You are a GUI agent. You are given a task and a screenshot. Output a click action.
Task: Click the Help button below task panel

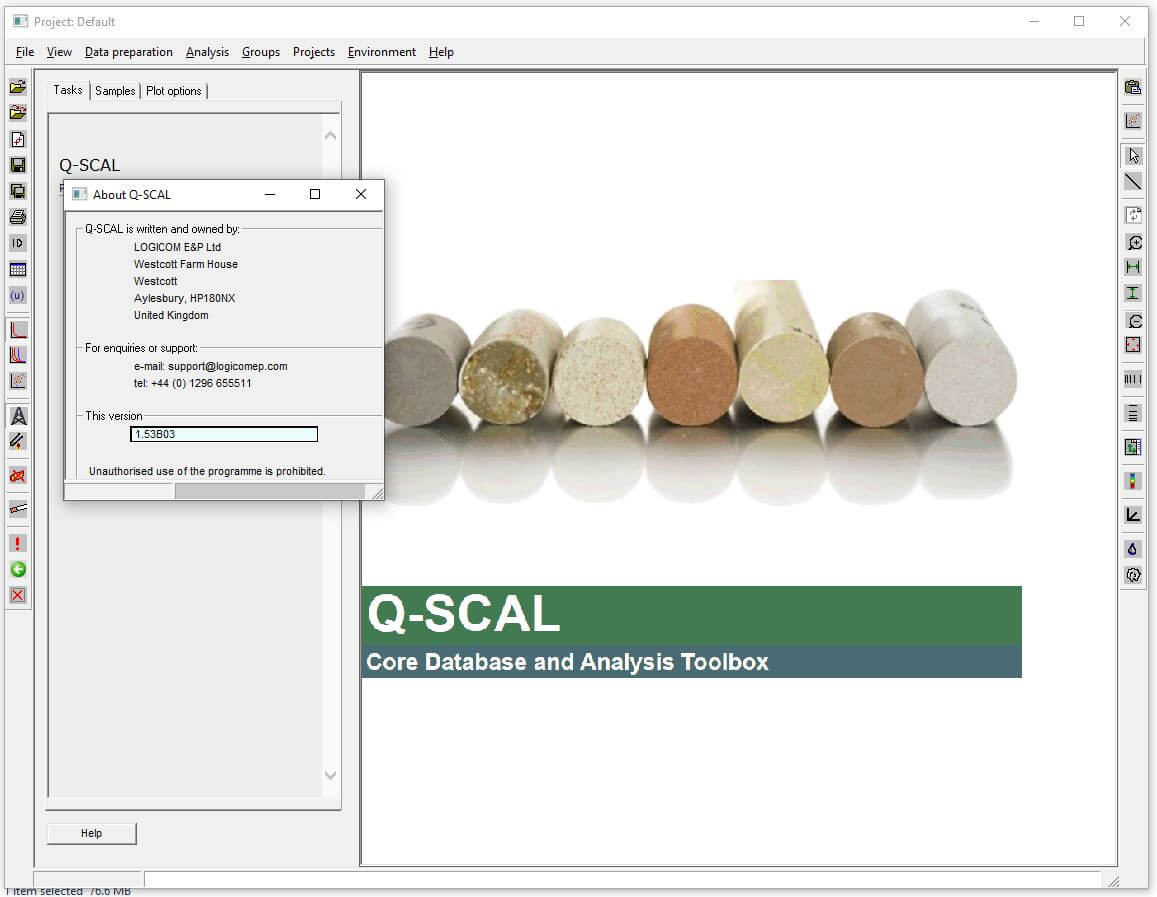pyautogui.click(x=91, y=833)
